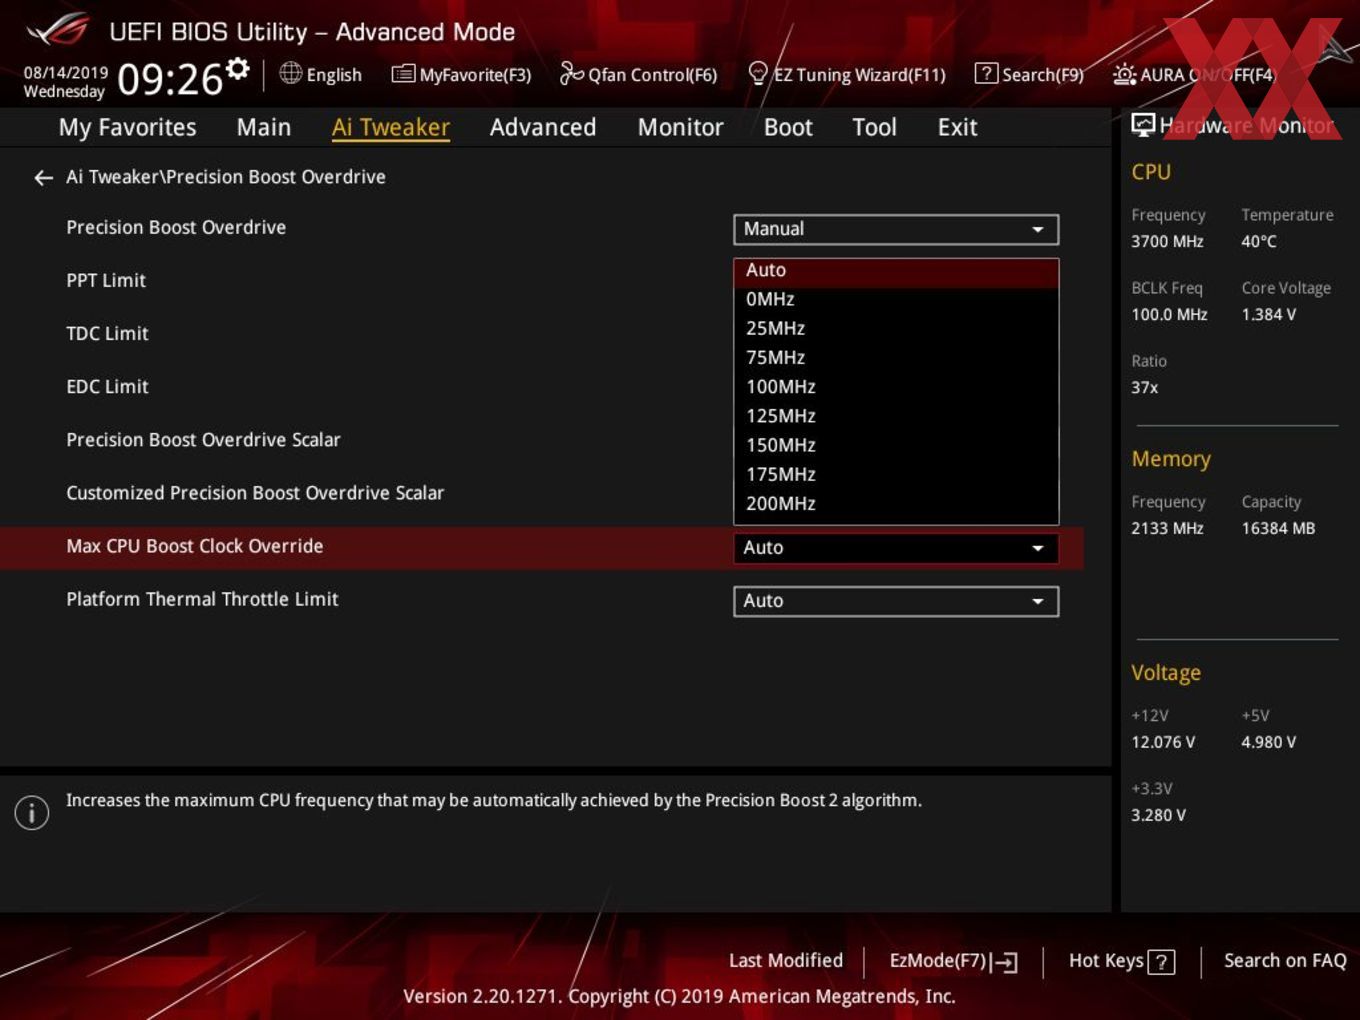
Task: Click the ROG logo icon
Action: click(58, 30)
